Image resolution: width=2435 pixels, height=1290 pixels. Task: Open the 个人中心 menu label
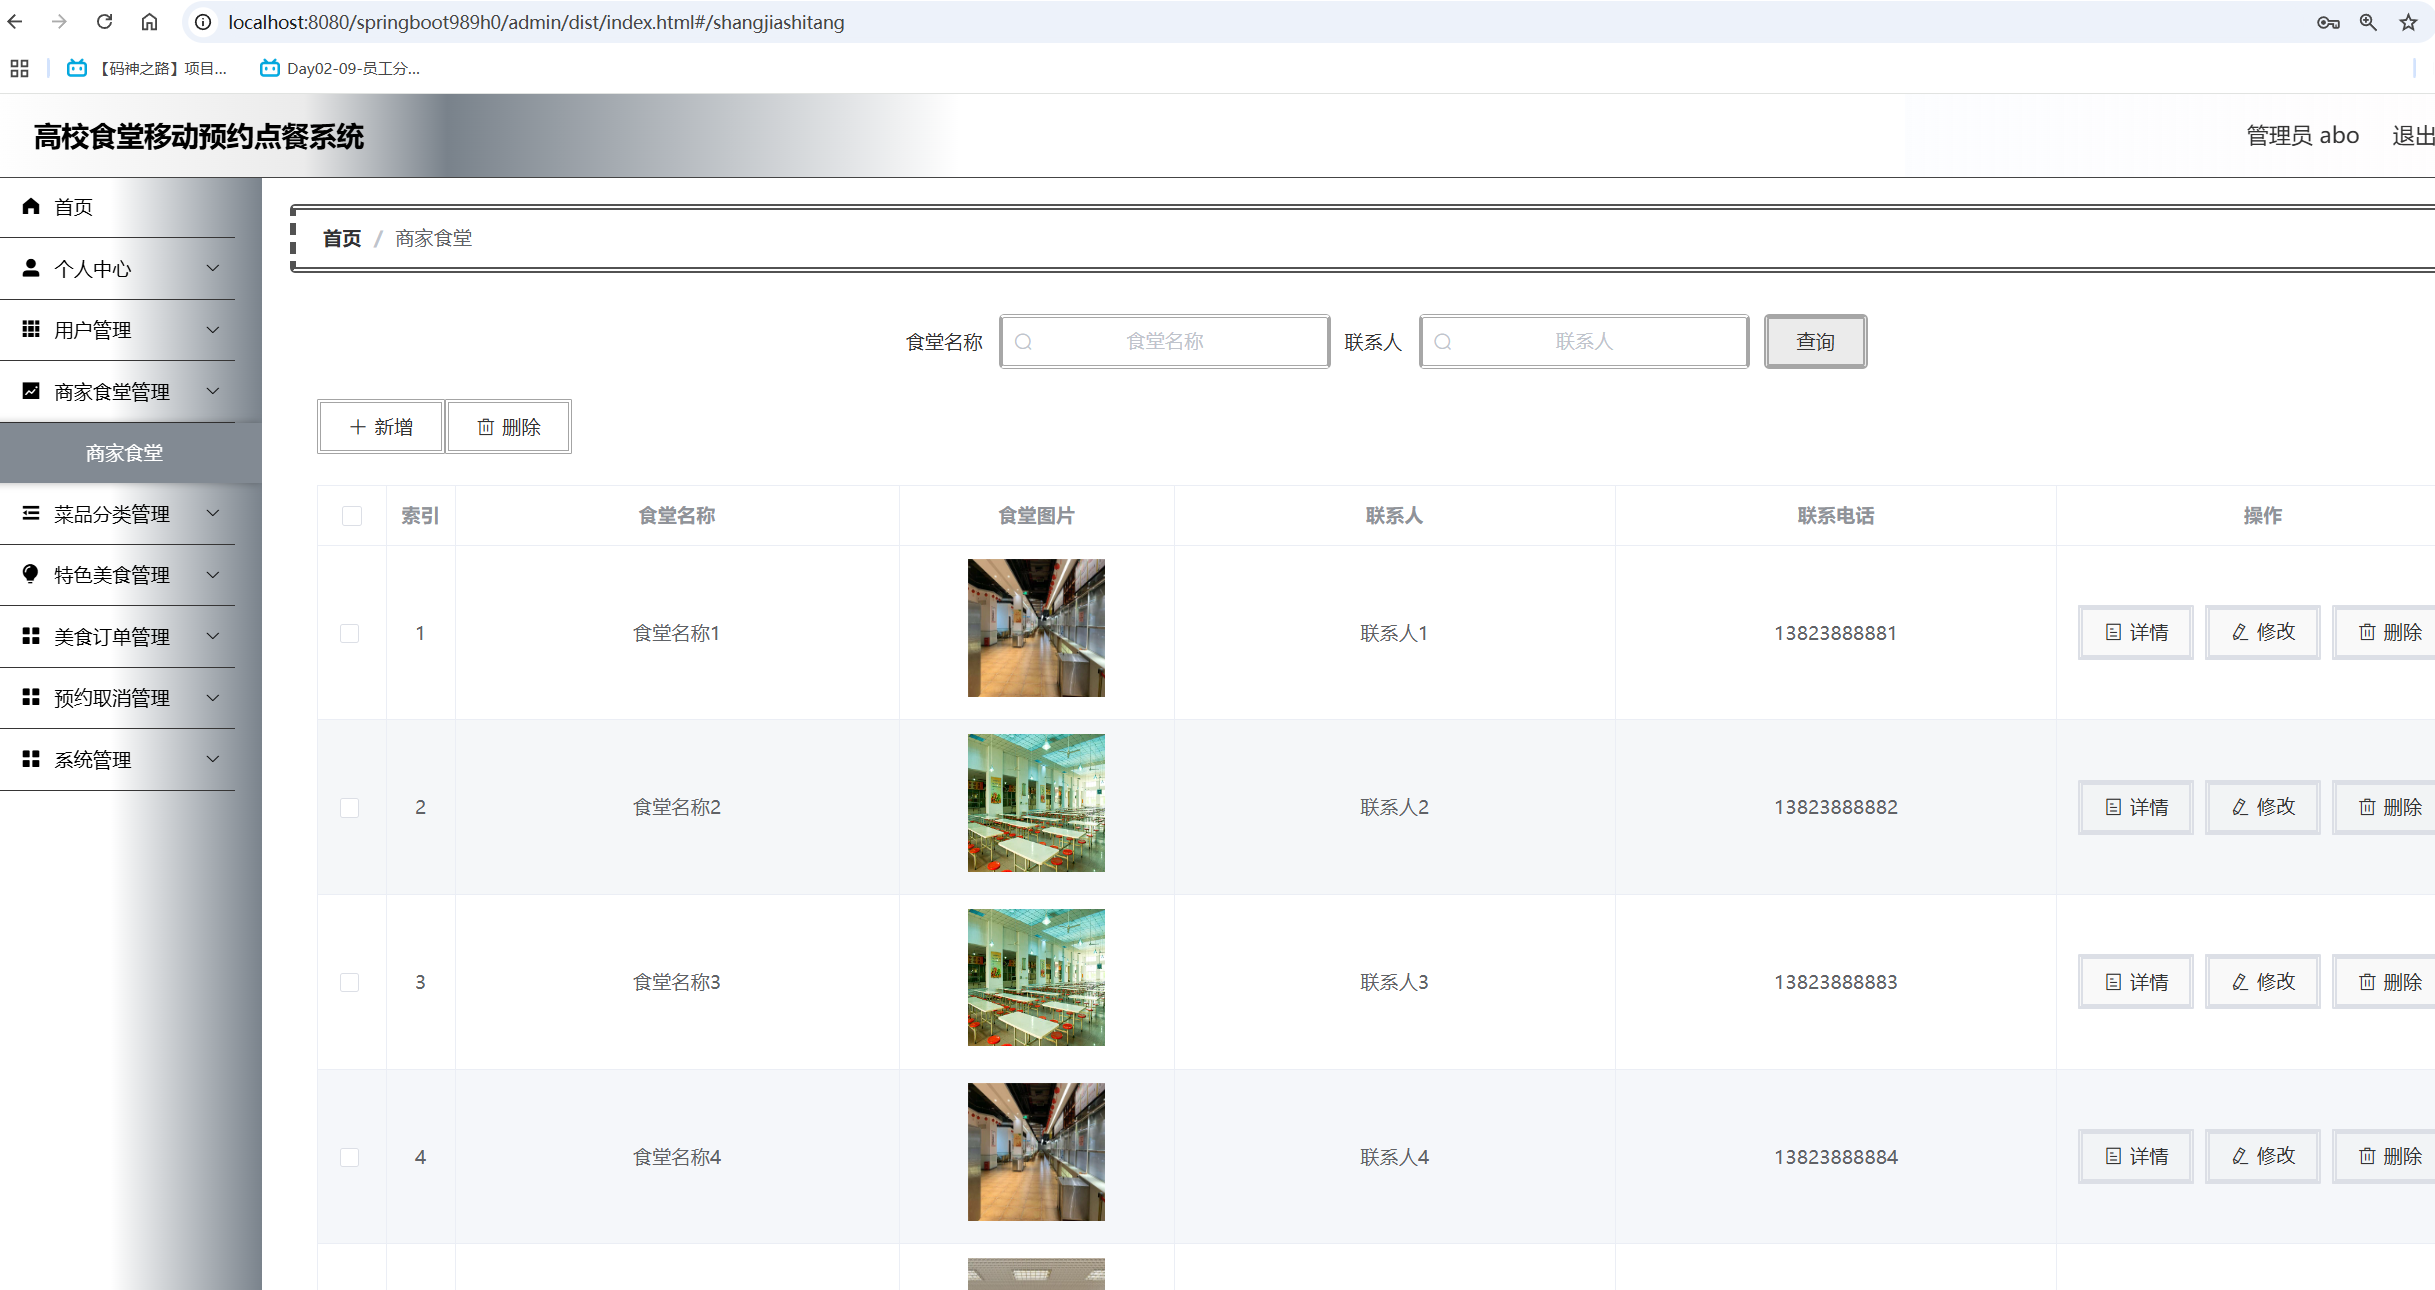93,269
